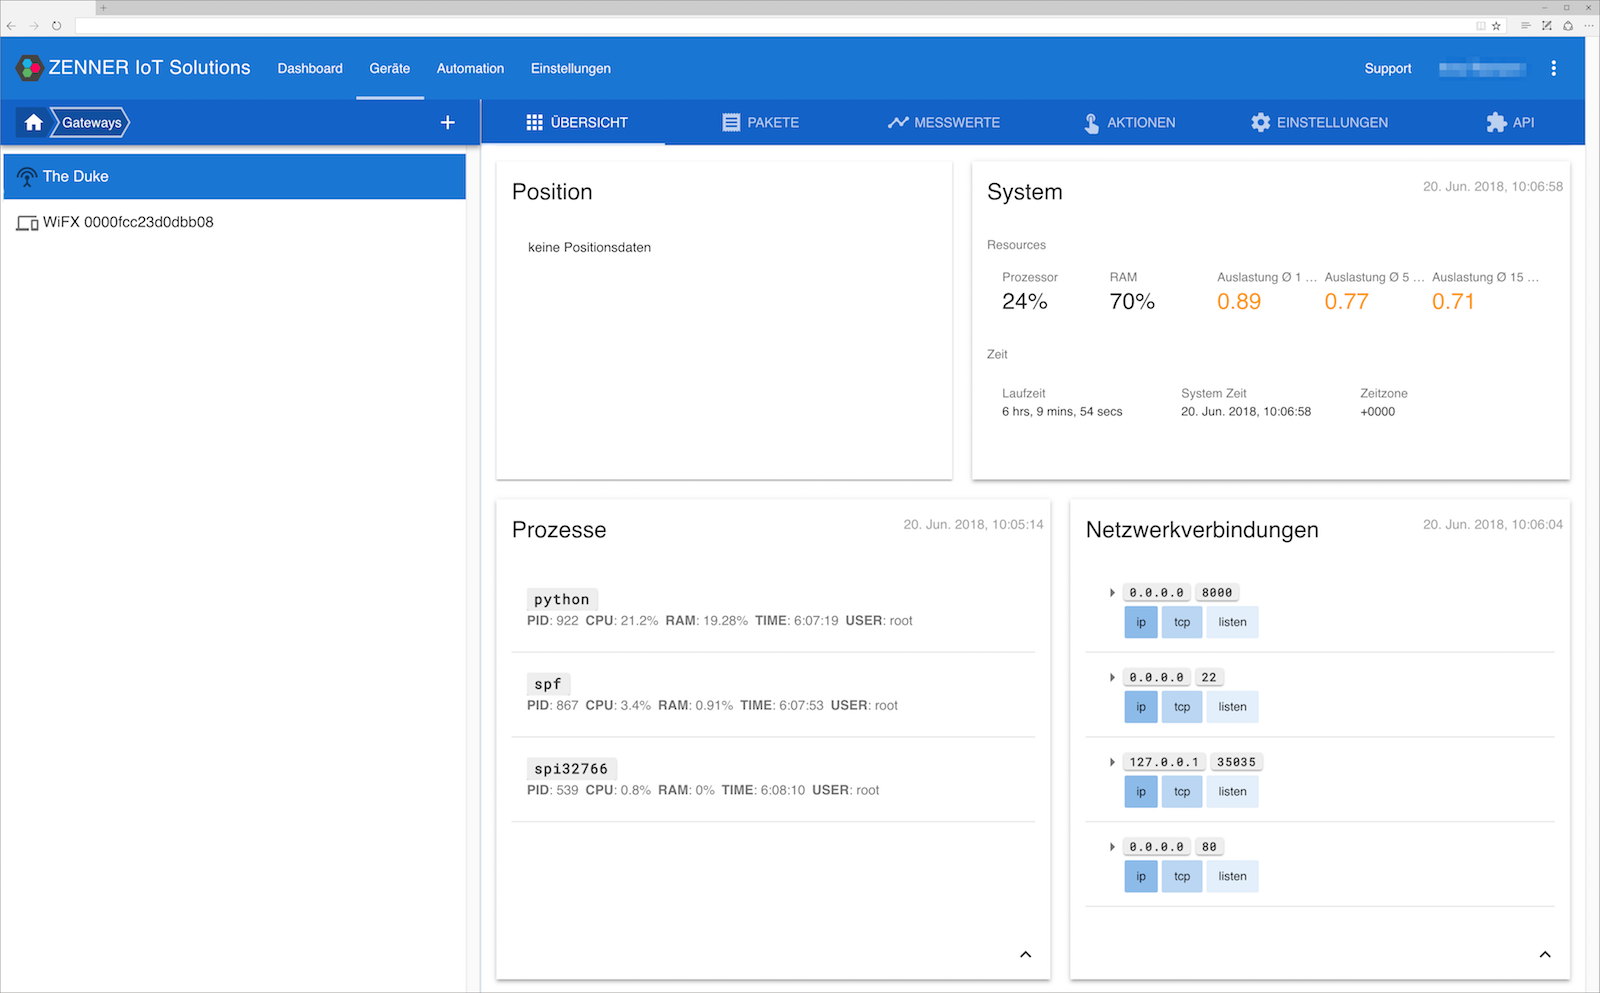This screenshot has height=993, width=1600.
Task: Click listen chip for port 80
Action: pyautogui.click(x=1232, y=876)
